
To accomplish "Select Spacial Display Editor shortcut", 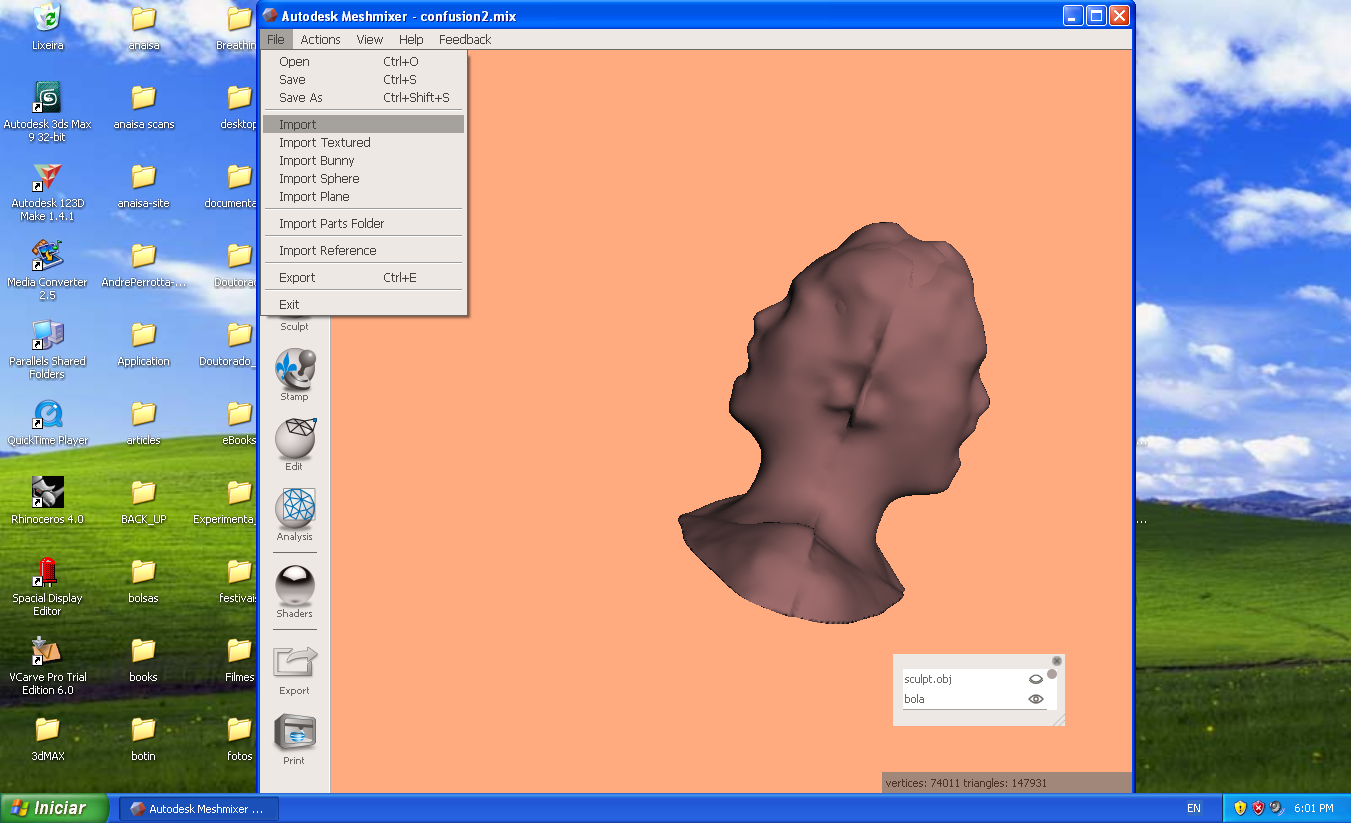I will click(47, 585).
